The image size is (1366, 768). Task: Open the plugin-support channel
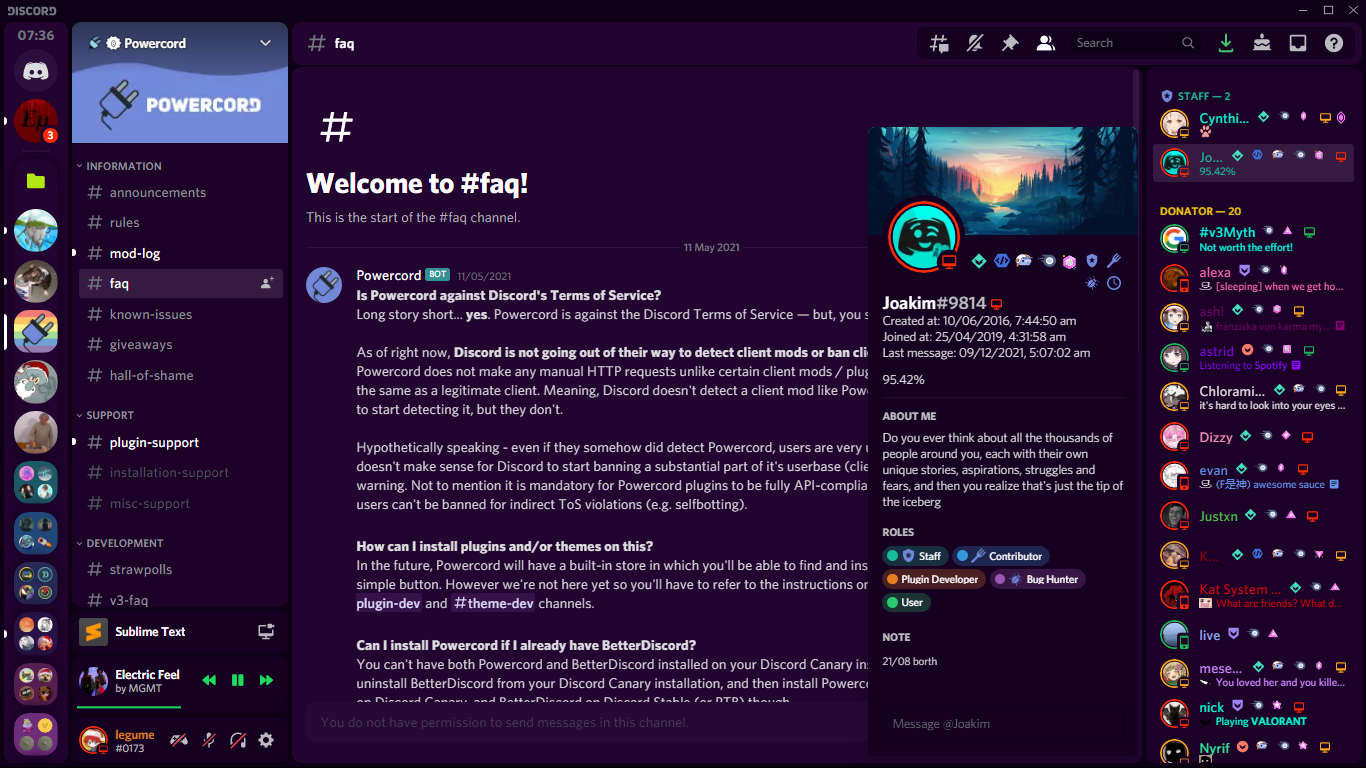(x=180, y=442)
